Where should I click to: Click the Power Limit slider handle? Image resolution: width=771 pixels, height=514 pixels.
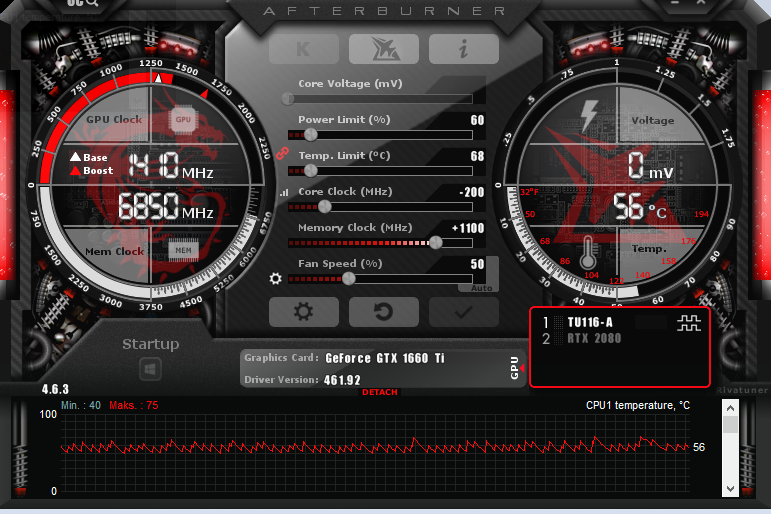pos(311,134)
